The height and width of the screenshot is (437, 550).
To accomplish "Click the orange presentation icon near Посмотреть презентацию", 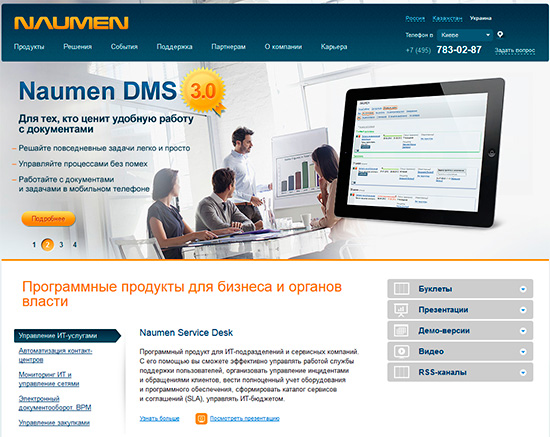I will click(x=201, y=418).
